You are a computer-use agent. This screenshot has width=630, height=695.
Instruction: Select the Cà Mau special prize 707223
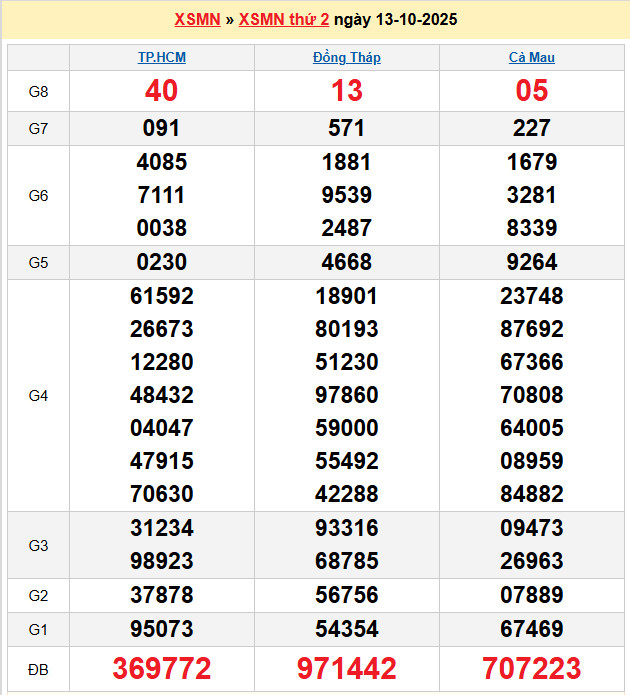532,669
